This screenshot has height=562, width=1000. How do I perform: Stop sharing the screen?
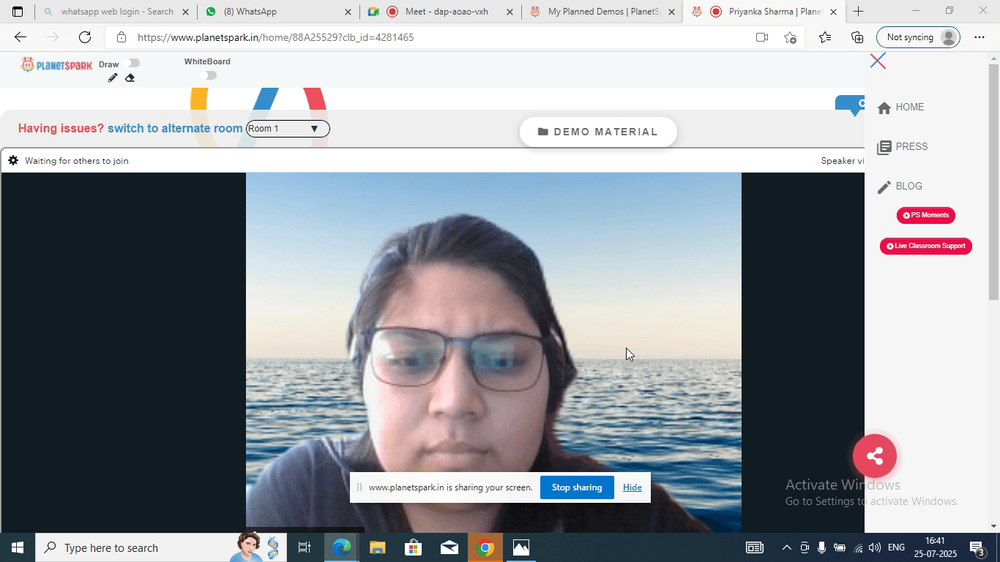click(577, 487)
